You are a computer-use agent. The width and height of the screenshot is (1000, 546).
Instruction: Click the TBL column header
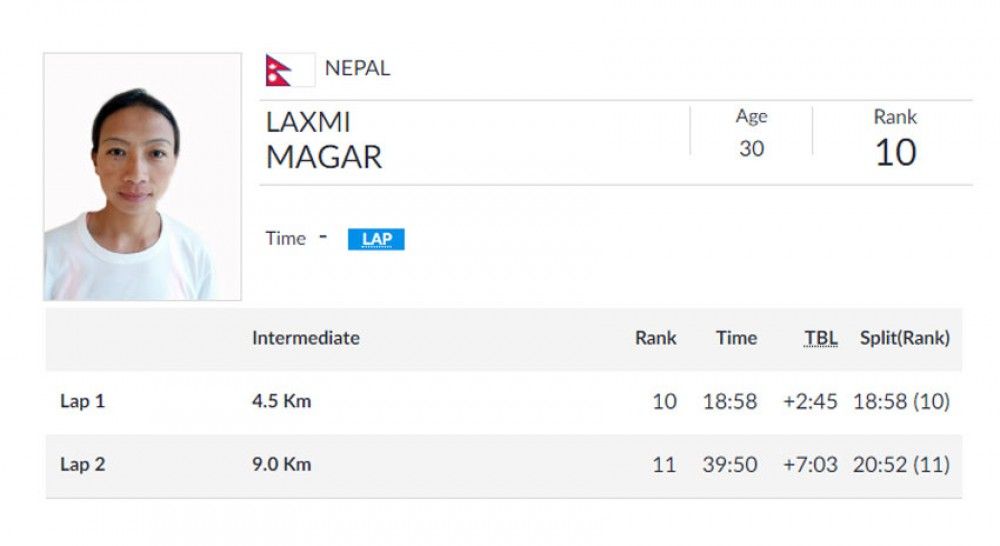click(x=821, y=338)
